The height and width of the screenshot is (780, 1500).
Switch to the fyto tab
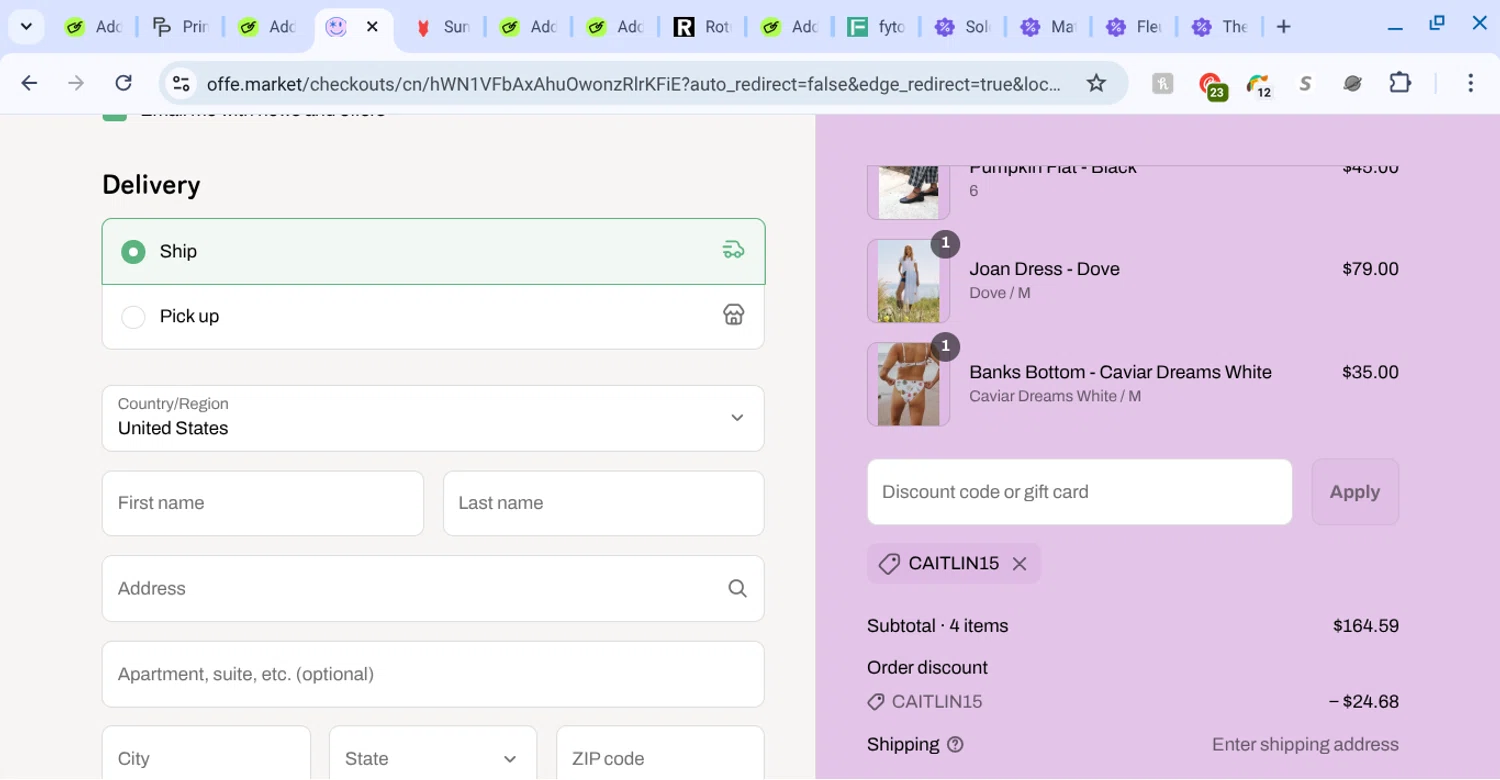click(876, 27)
